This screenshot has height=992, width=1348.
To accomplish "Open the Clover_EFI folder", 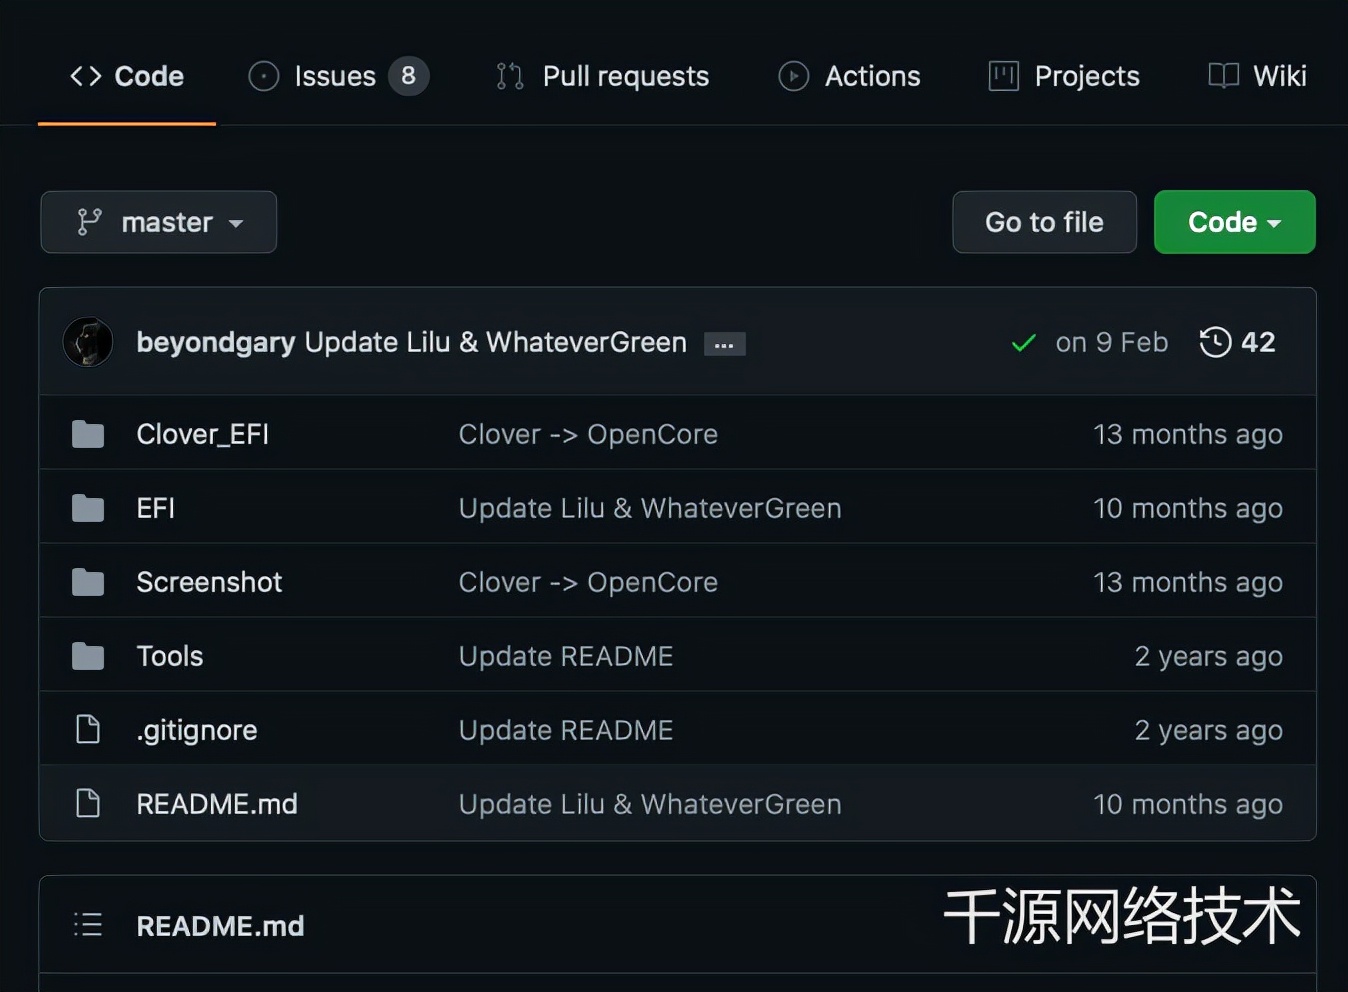I will tap(202, 434).
